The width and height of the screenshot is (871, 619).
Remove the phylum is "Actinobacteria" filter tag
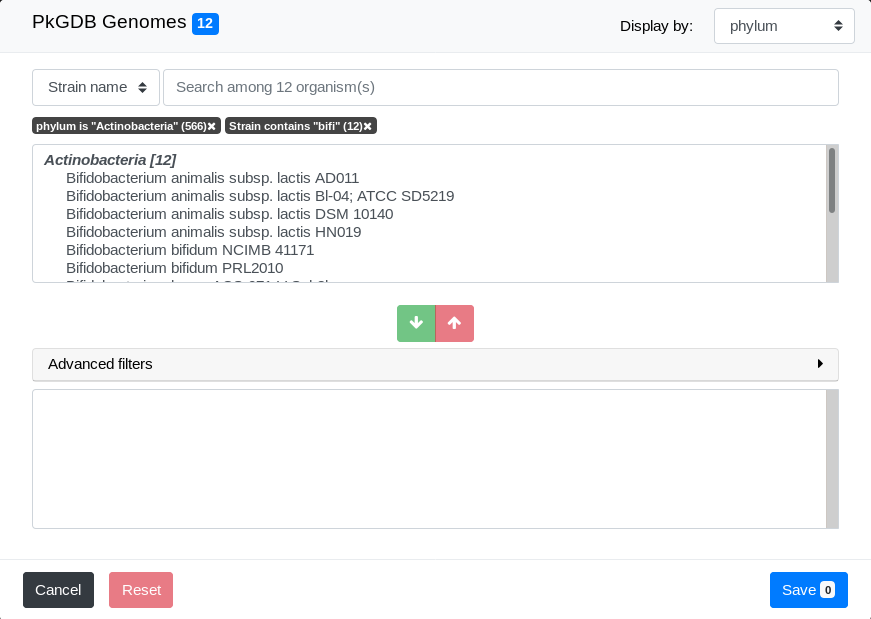(x=212, y=127)
